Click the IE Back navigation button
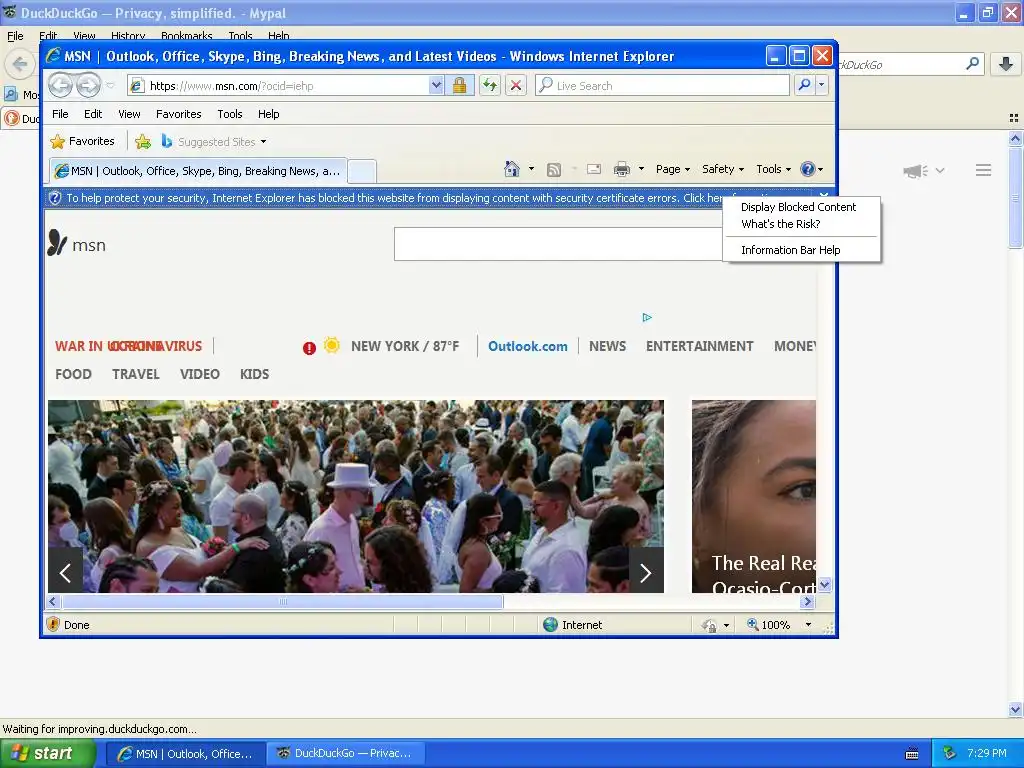The image size is (1024, 768). (x=60, y=86)
